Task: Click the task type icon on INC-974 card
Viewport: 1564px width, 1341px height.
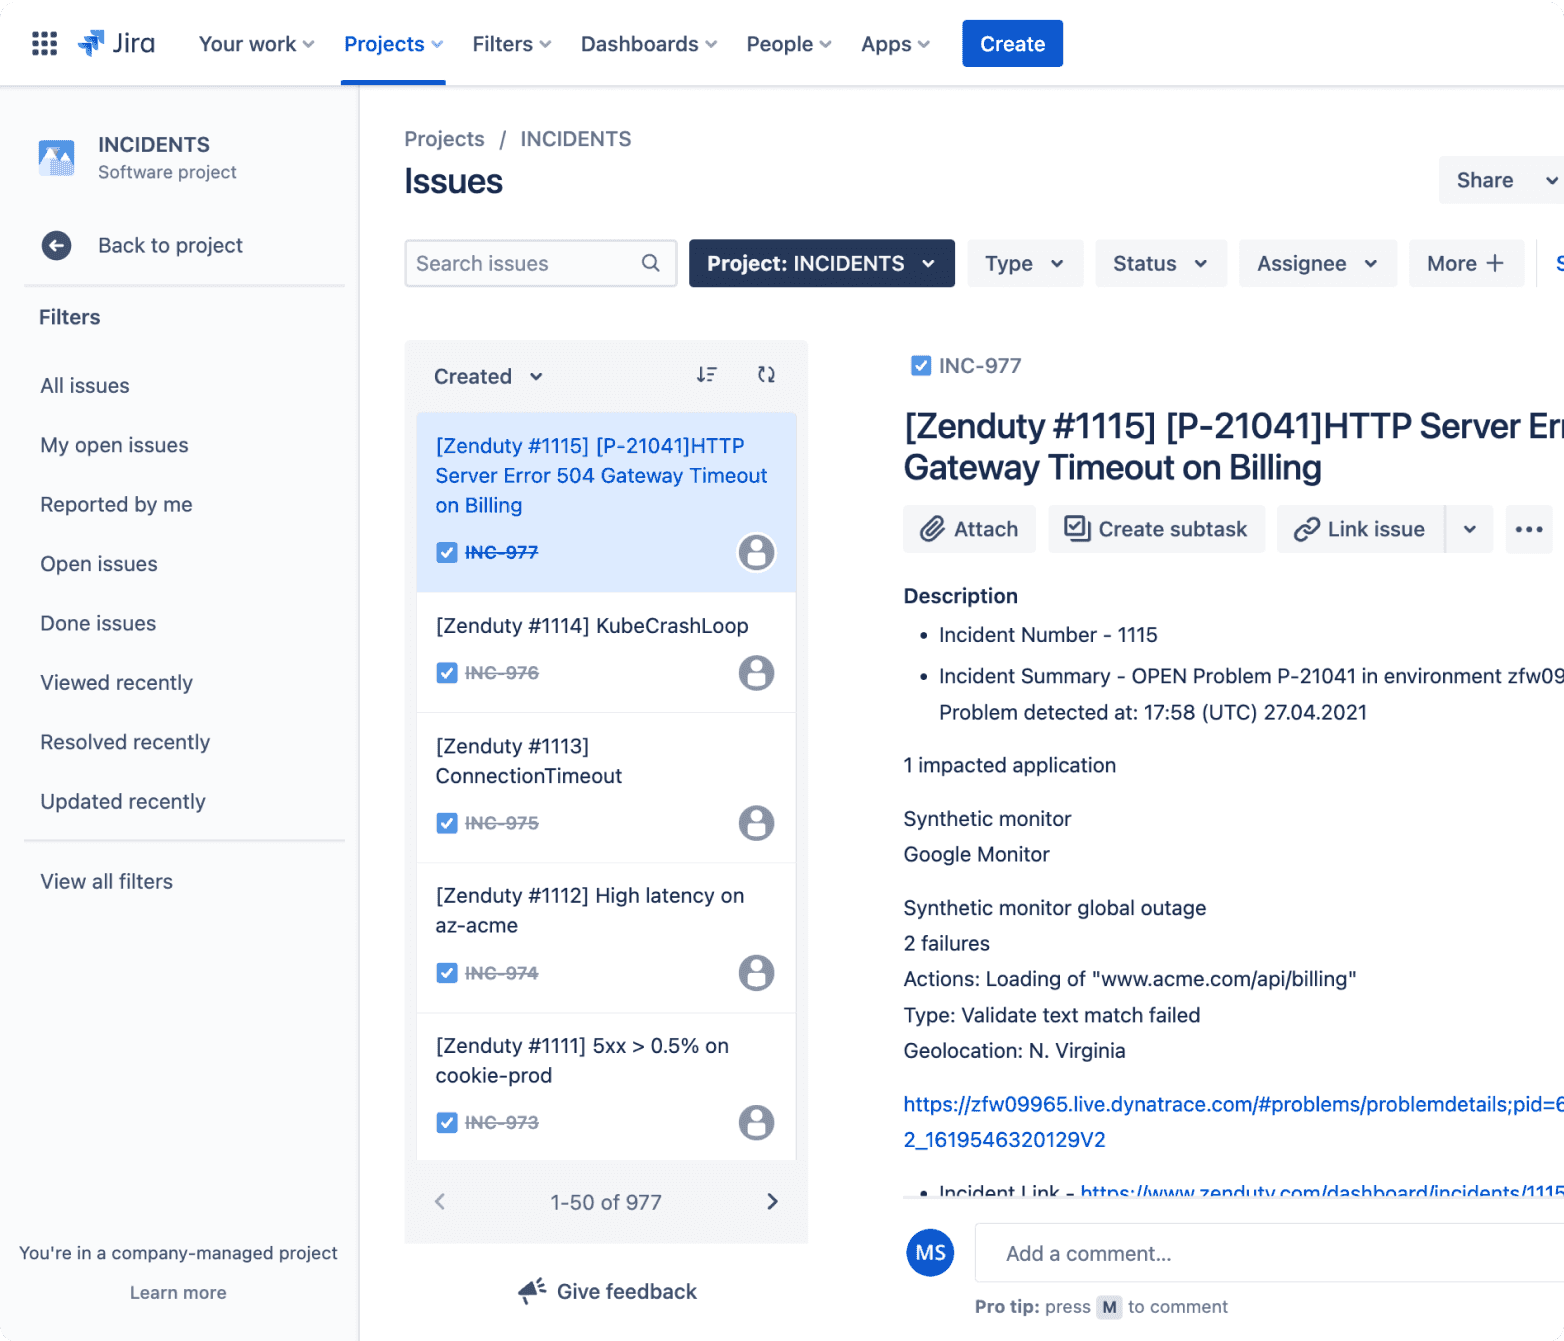Action: click(x=447, y=973)
